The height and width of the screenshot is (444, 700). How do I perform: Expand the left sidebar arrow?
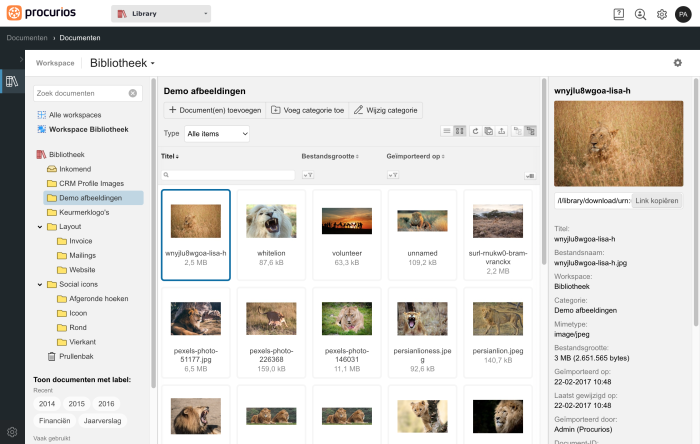point(21,59)
